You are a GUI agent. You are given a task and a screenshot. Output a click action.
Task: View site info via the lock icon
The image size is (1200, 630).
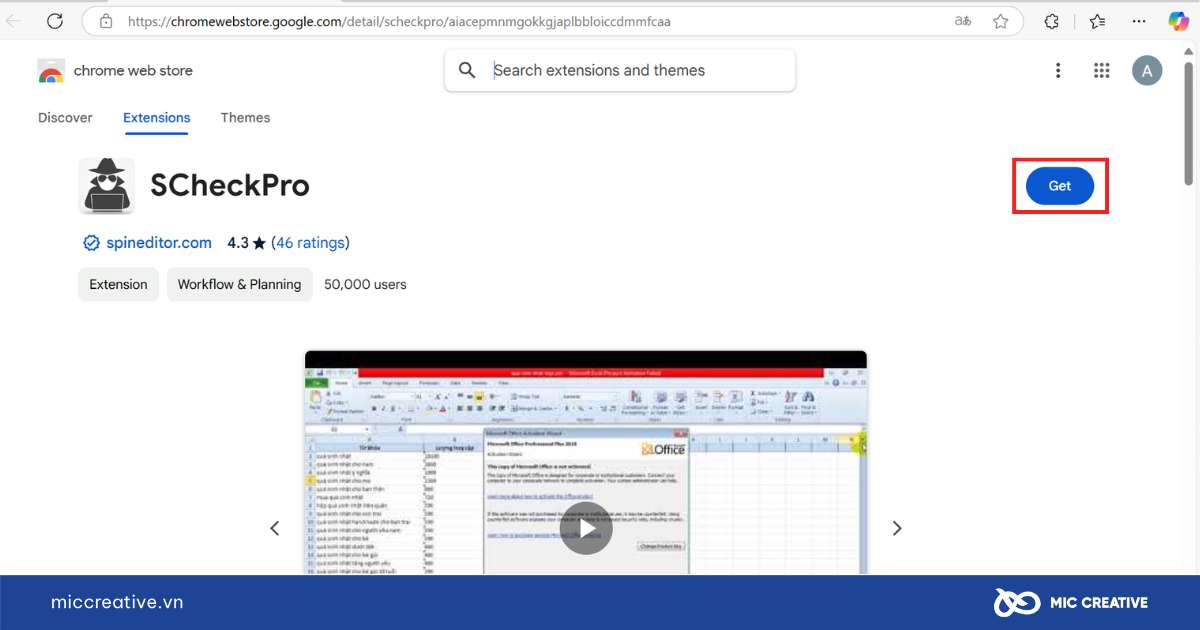(x=106, y=21)
